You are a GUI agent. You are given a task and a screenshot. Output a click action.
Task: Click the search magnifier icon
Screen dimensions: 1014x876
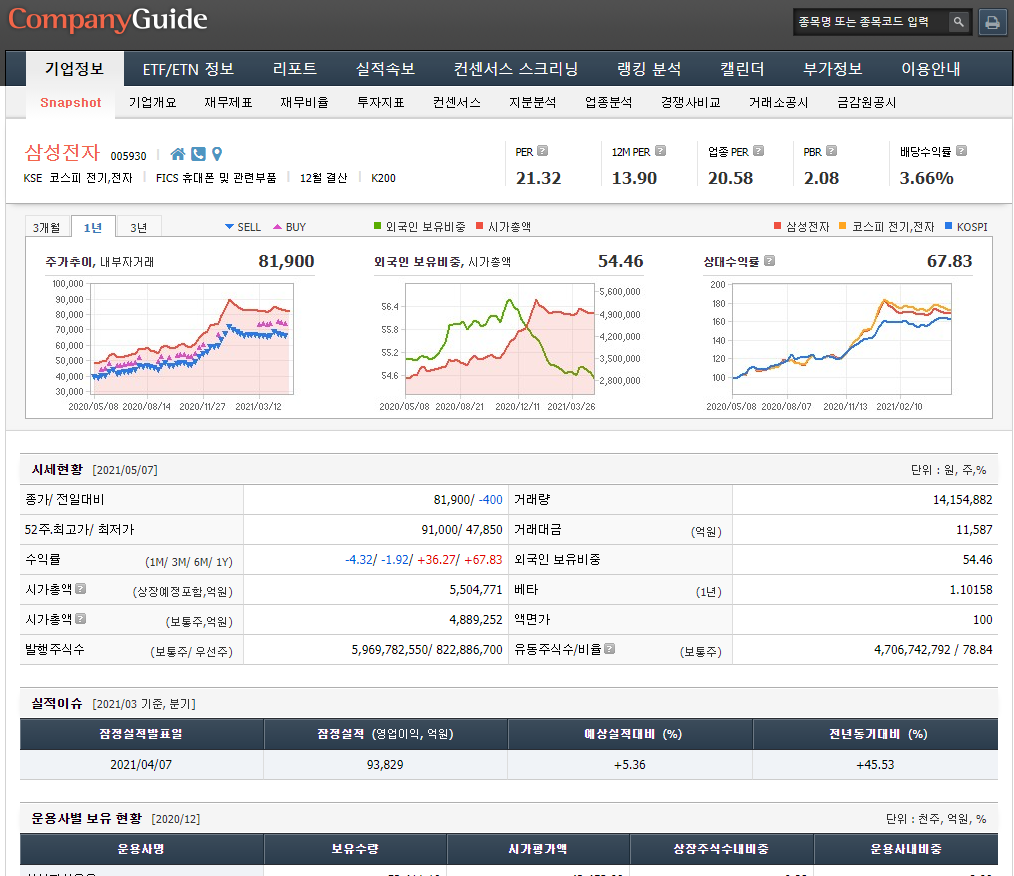(958, 22)
